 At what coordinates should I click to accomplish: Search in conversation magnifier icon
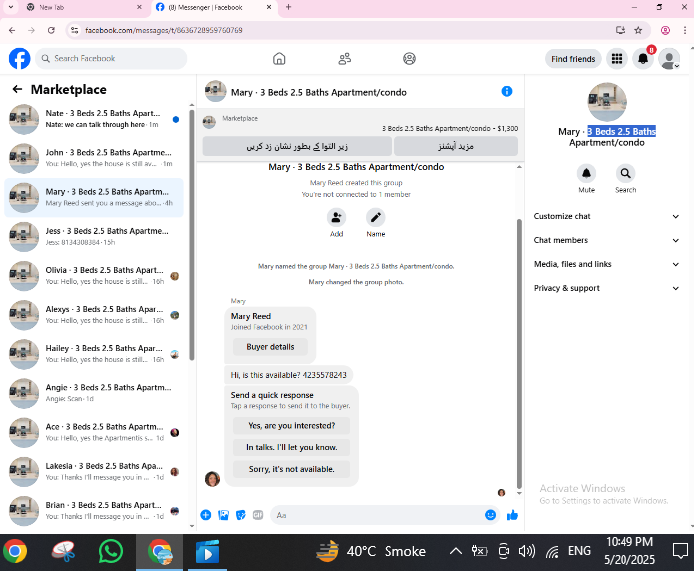point(625,173)
